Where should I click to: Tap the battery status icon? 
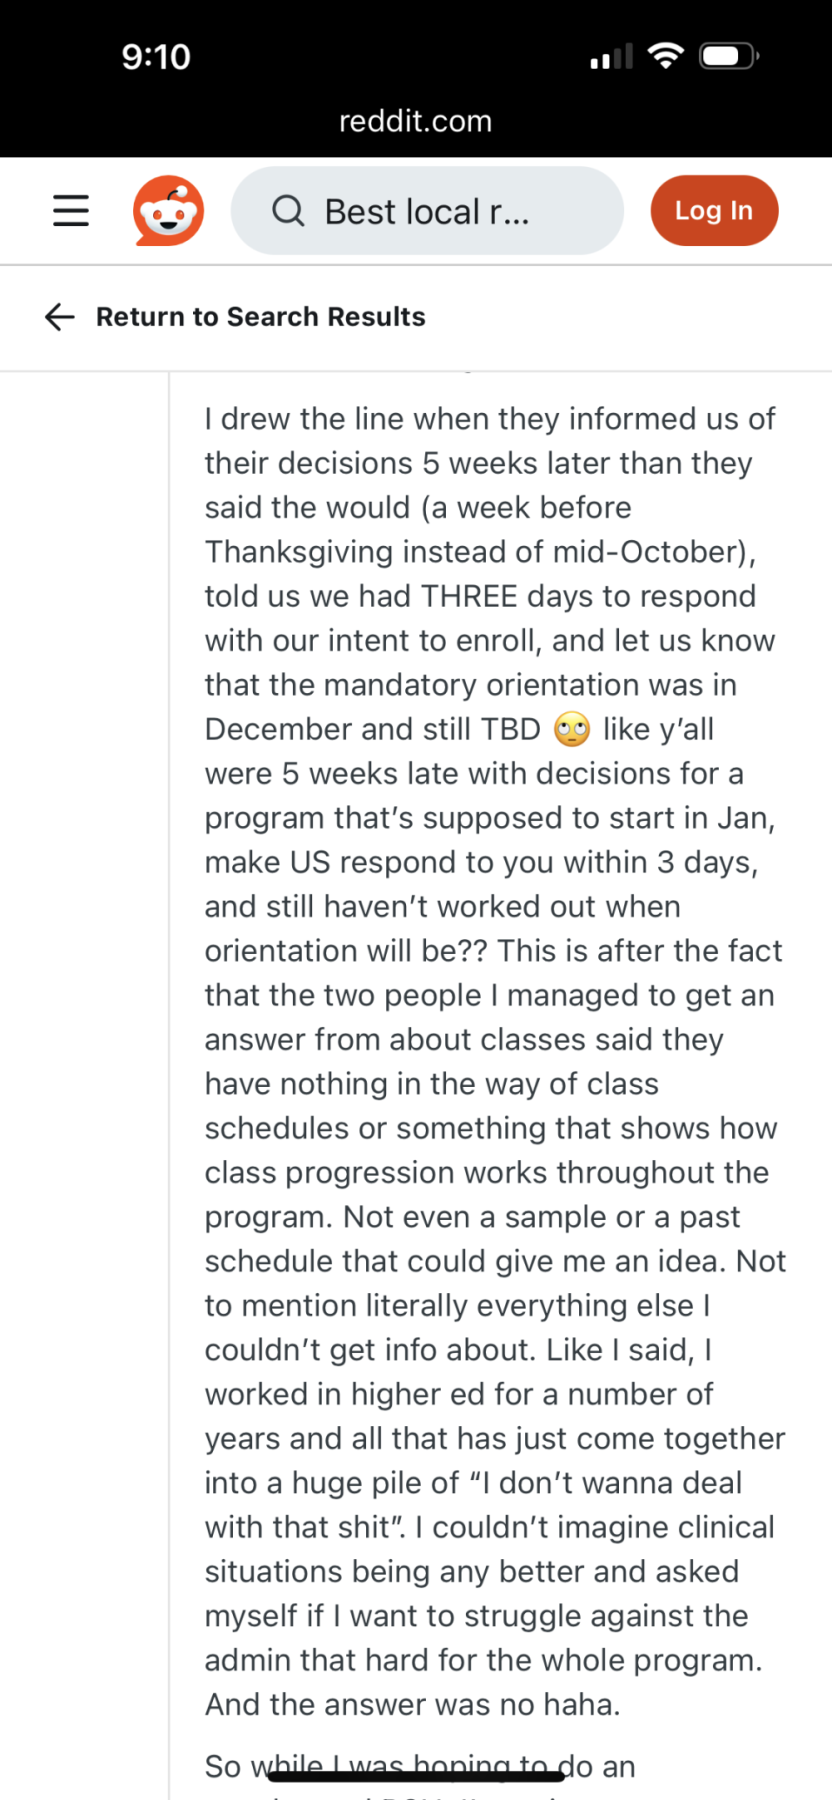coord(729,56)
